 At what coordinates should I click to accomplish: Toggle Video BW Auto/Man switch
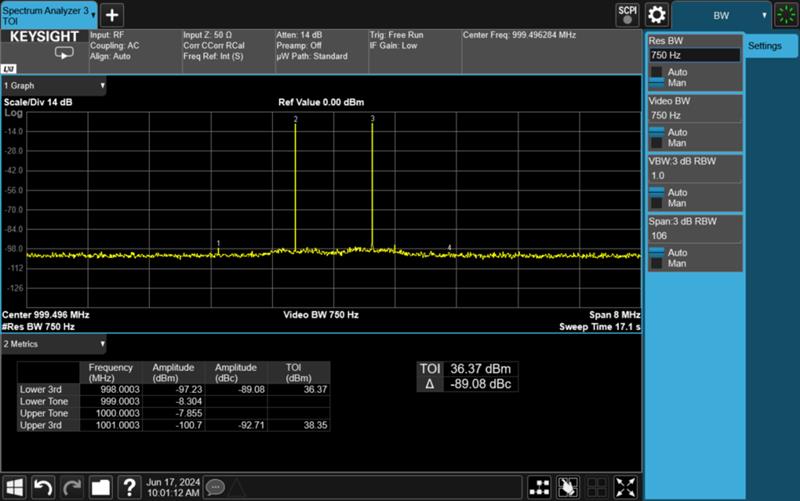(x=656, y=137)
